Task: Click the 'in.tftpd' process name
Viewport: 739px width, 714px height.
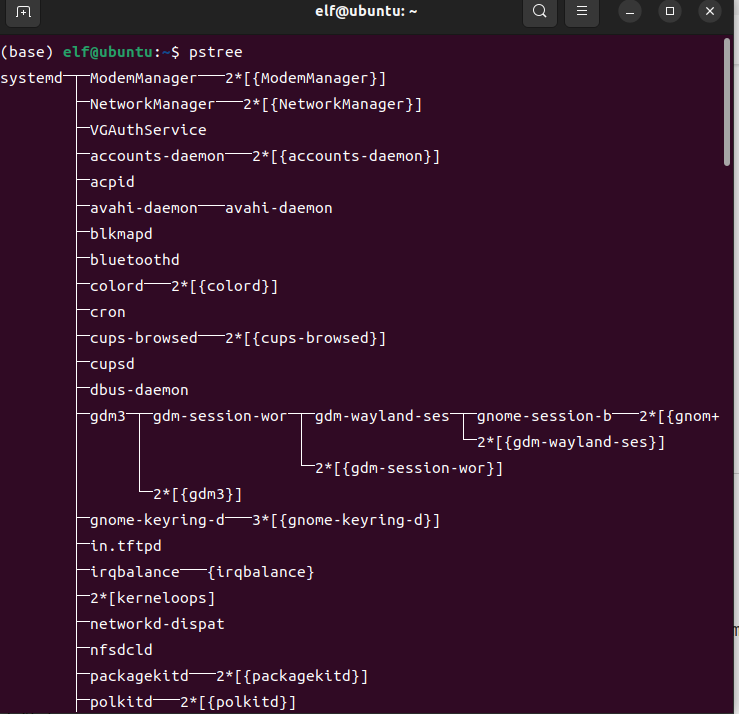Action: pos(125,546)
